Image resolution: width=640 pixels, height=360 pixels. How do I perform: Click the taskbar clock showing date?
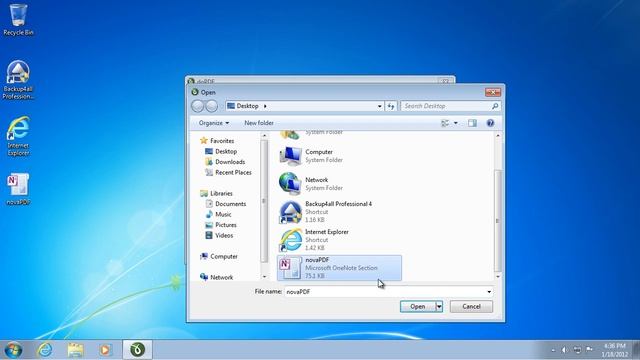click(614, 350)
